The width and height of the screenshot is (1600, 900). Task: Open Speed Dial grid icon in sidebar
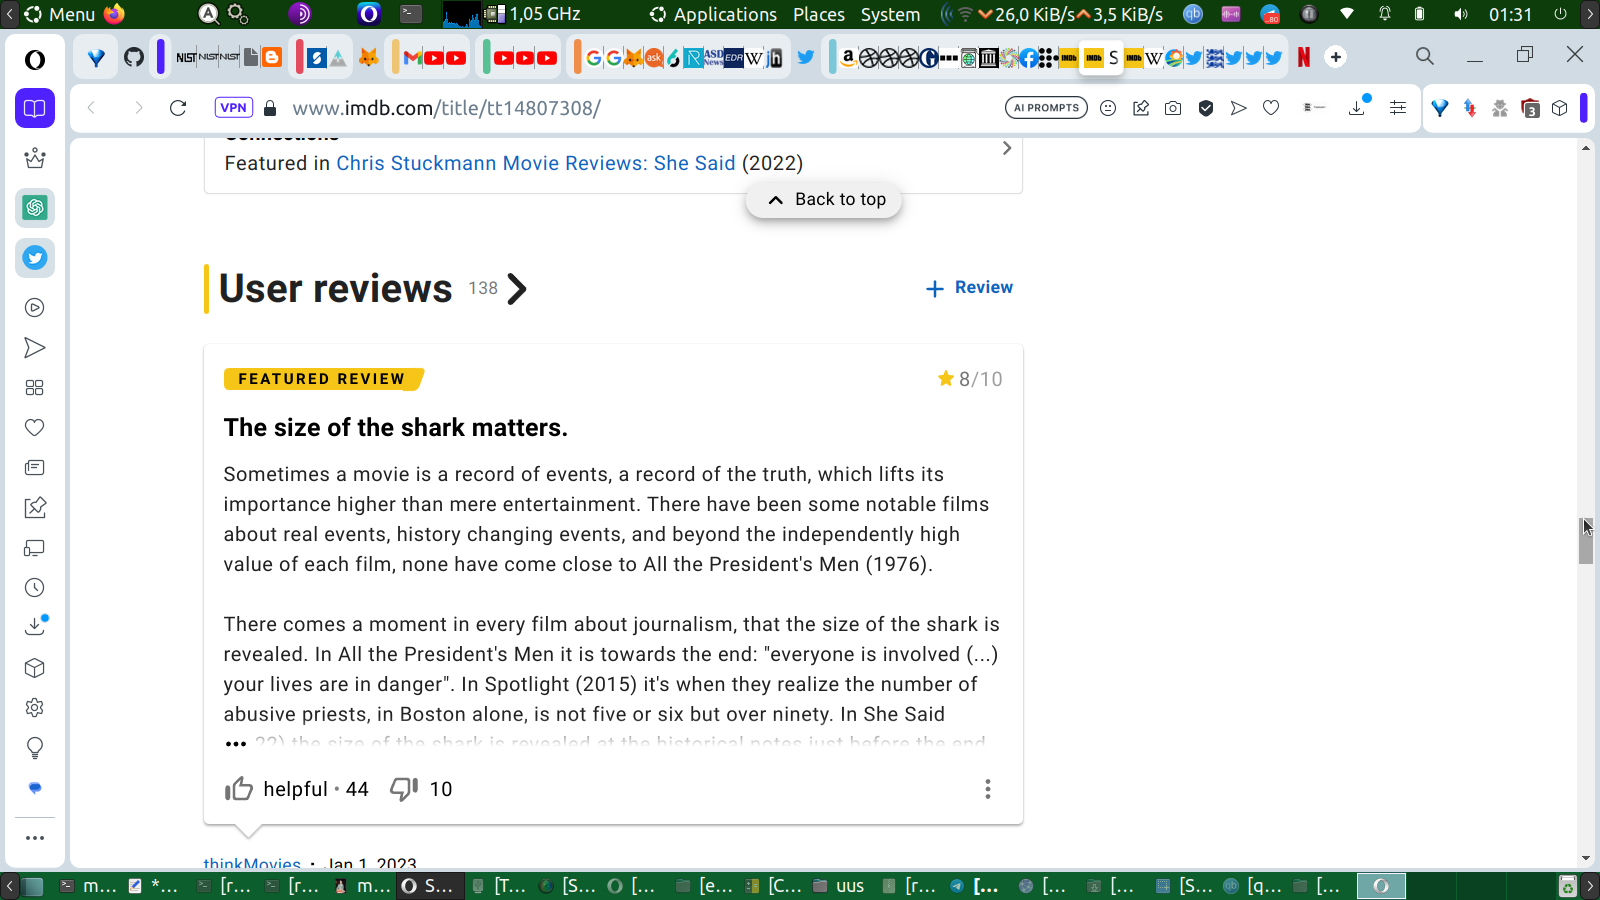(x=35, y=388)
